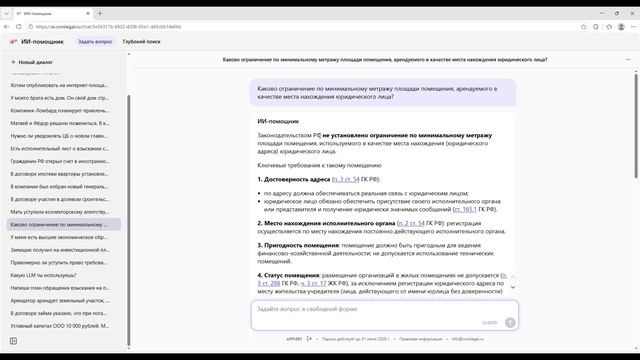Open dialog 'Напиши план обращения взыскания'
This screenshot has height=360, width=640.
click(x=59, y=288)
